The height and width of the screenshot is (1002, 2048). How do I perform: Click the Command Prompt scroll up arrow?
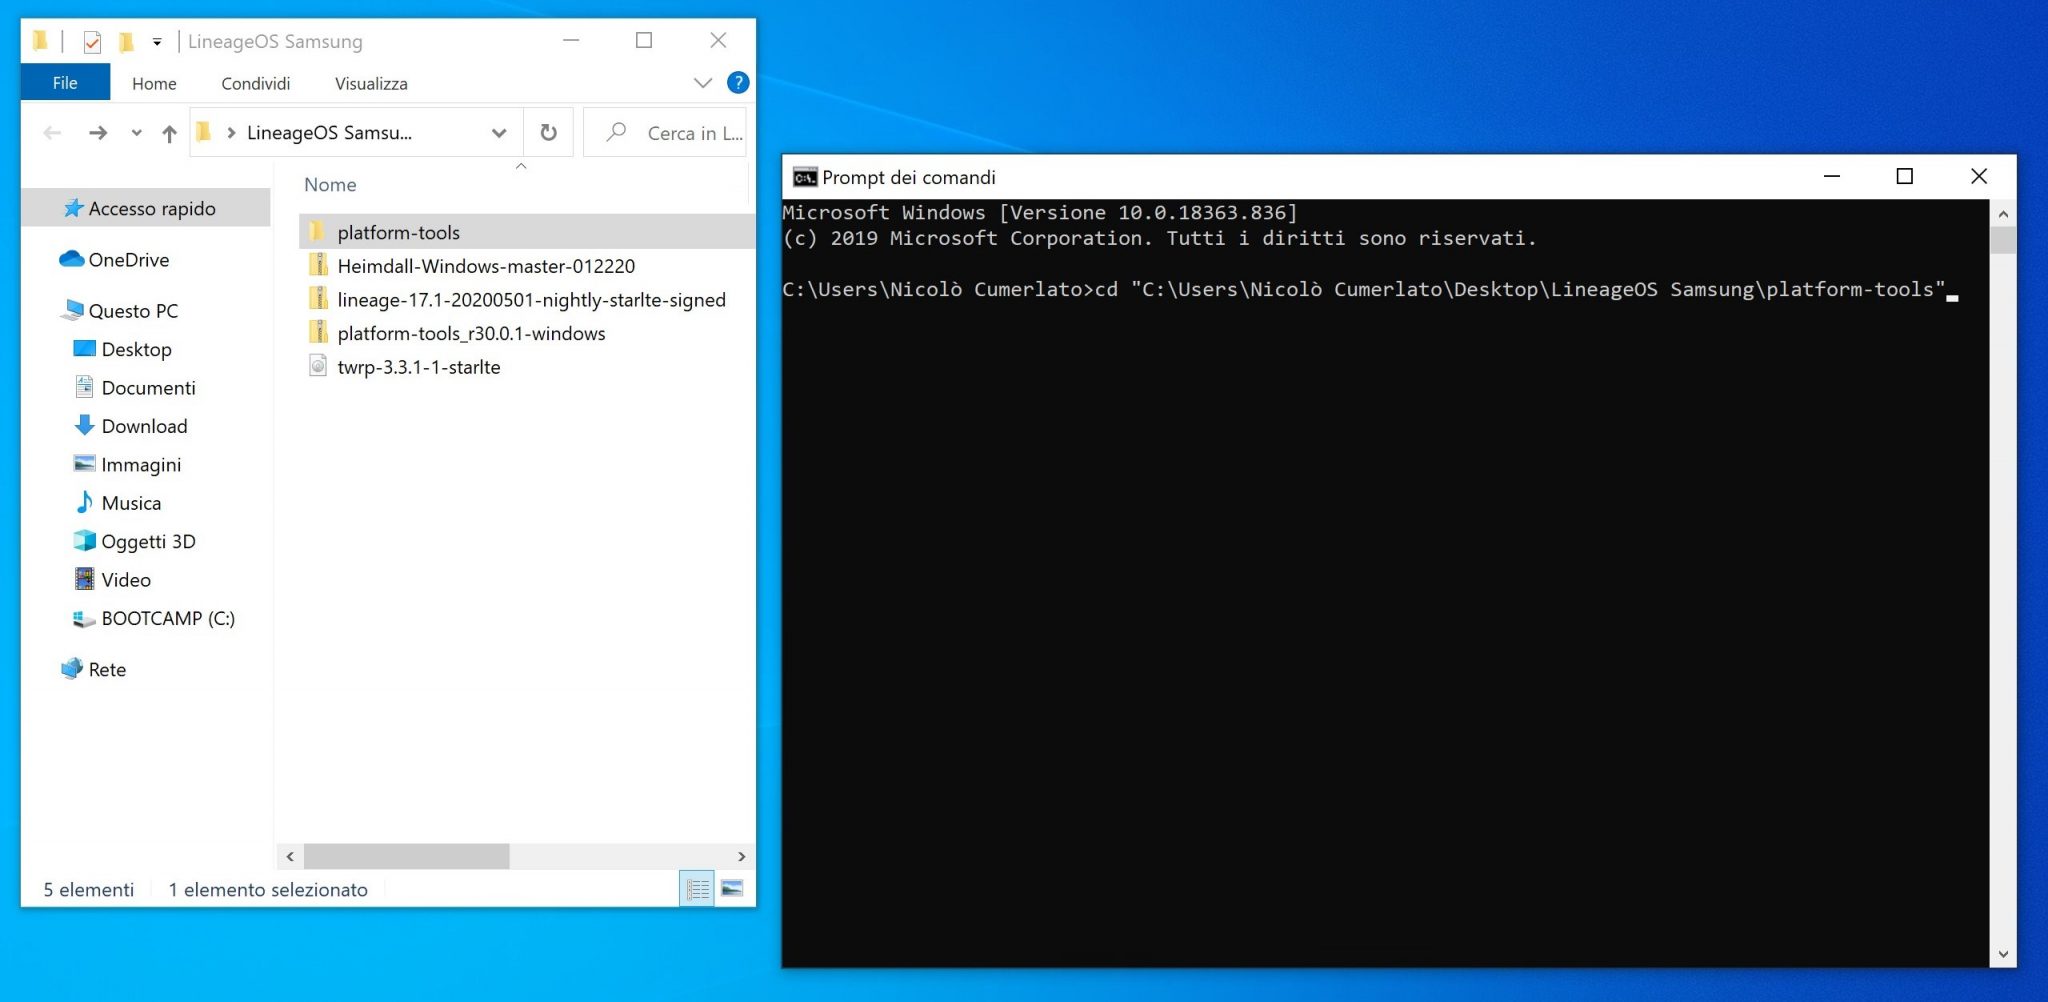click(x=2003, y=214)
